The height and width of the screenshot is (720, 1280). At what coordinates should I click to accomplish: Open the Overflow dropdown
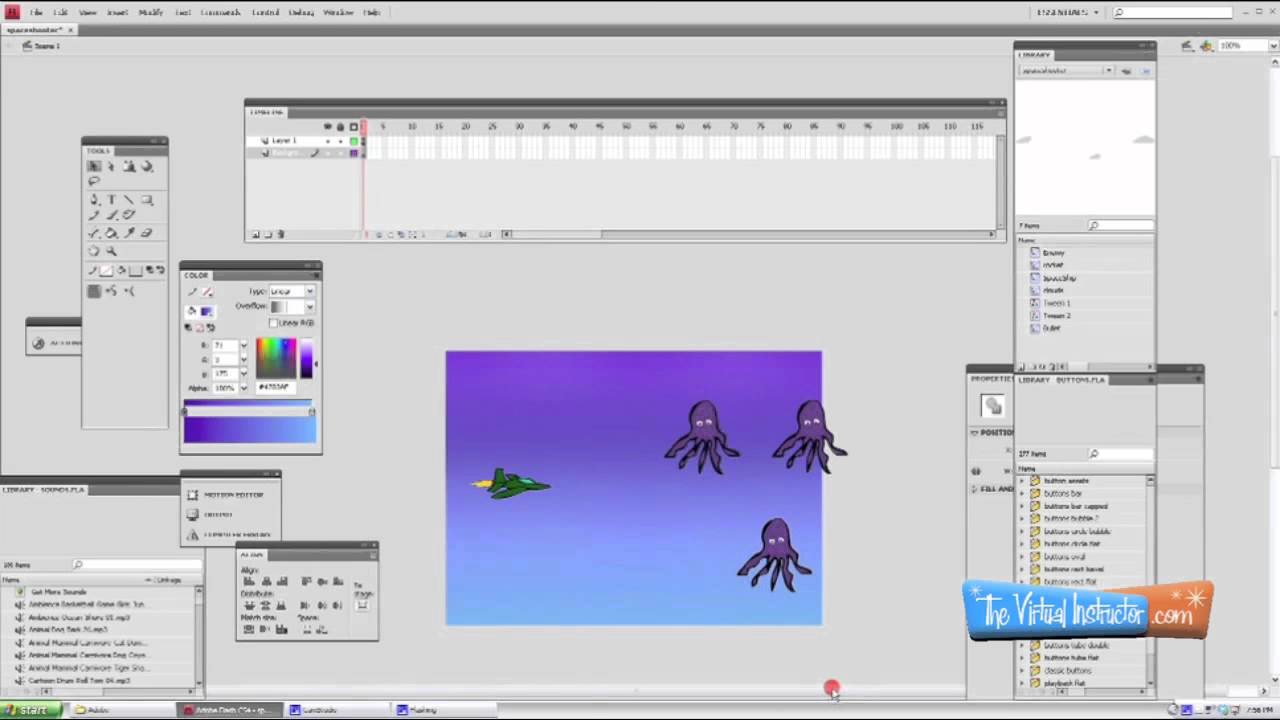(309, 306)
